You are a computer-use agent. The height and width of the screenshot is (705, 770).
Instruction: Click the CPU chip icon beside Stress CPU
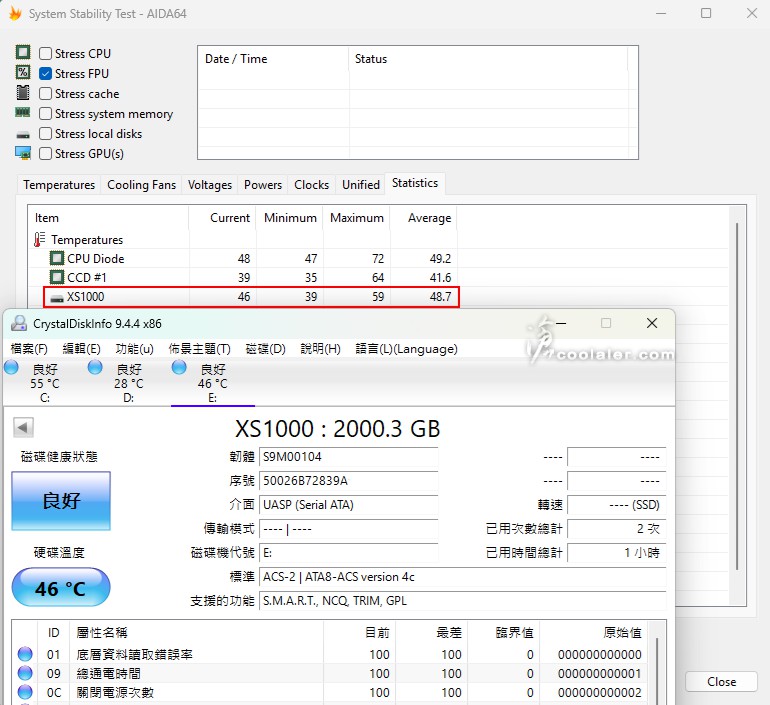[23, 52]
